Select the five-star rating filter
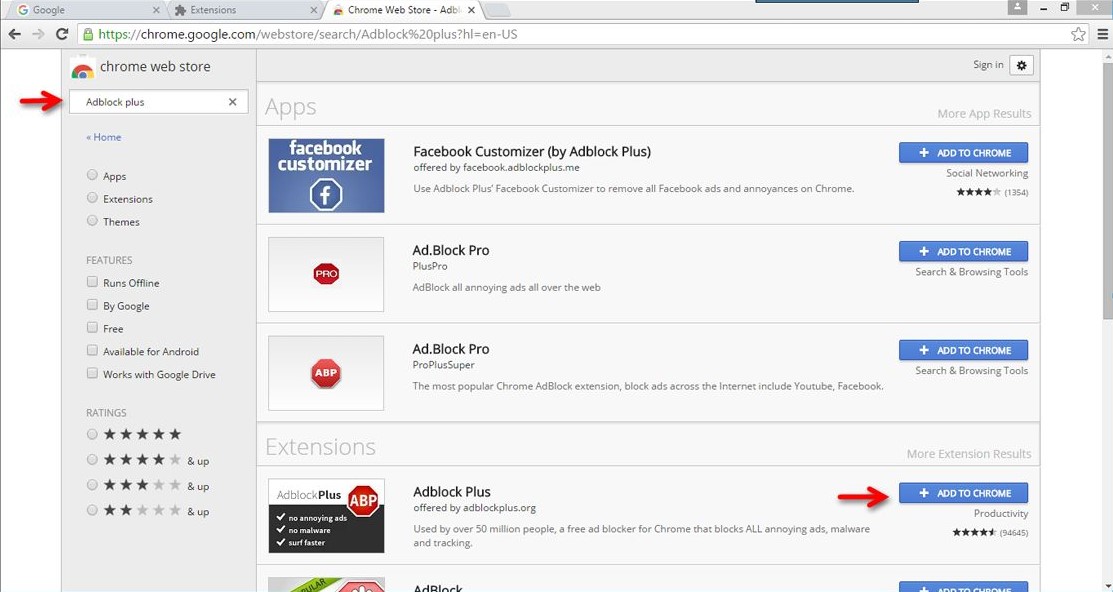Image resolution: width=1113 pixels, height=592 pixels. tap(92, 434)
